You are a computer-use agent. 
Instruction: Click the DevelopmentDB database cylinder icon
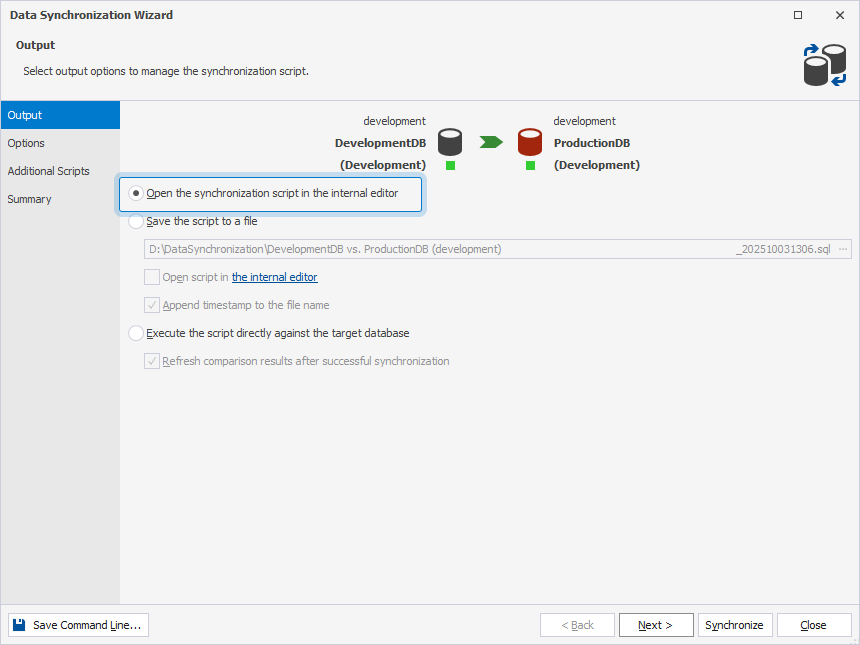point(449,140)
